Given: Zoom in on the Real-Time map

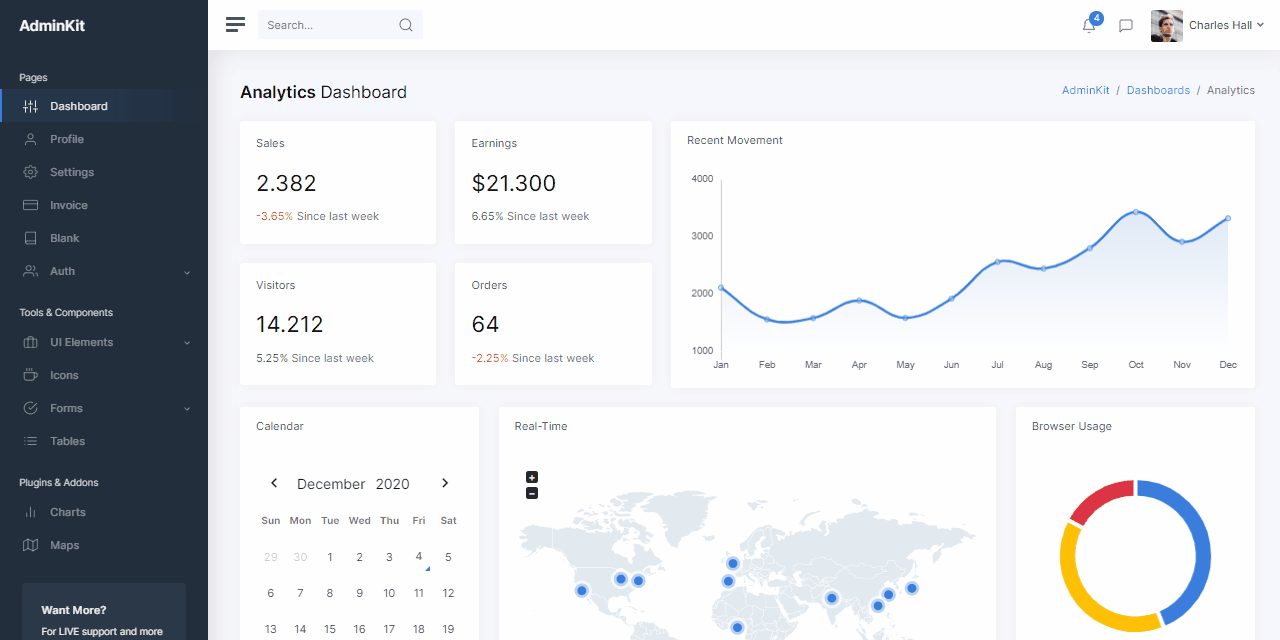Looking at the screenshot, I should [x=532, y=477].
